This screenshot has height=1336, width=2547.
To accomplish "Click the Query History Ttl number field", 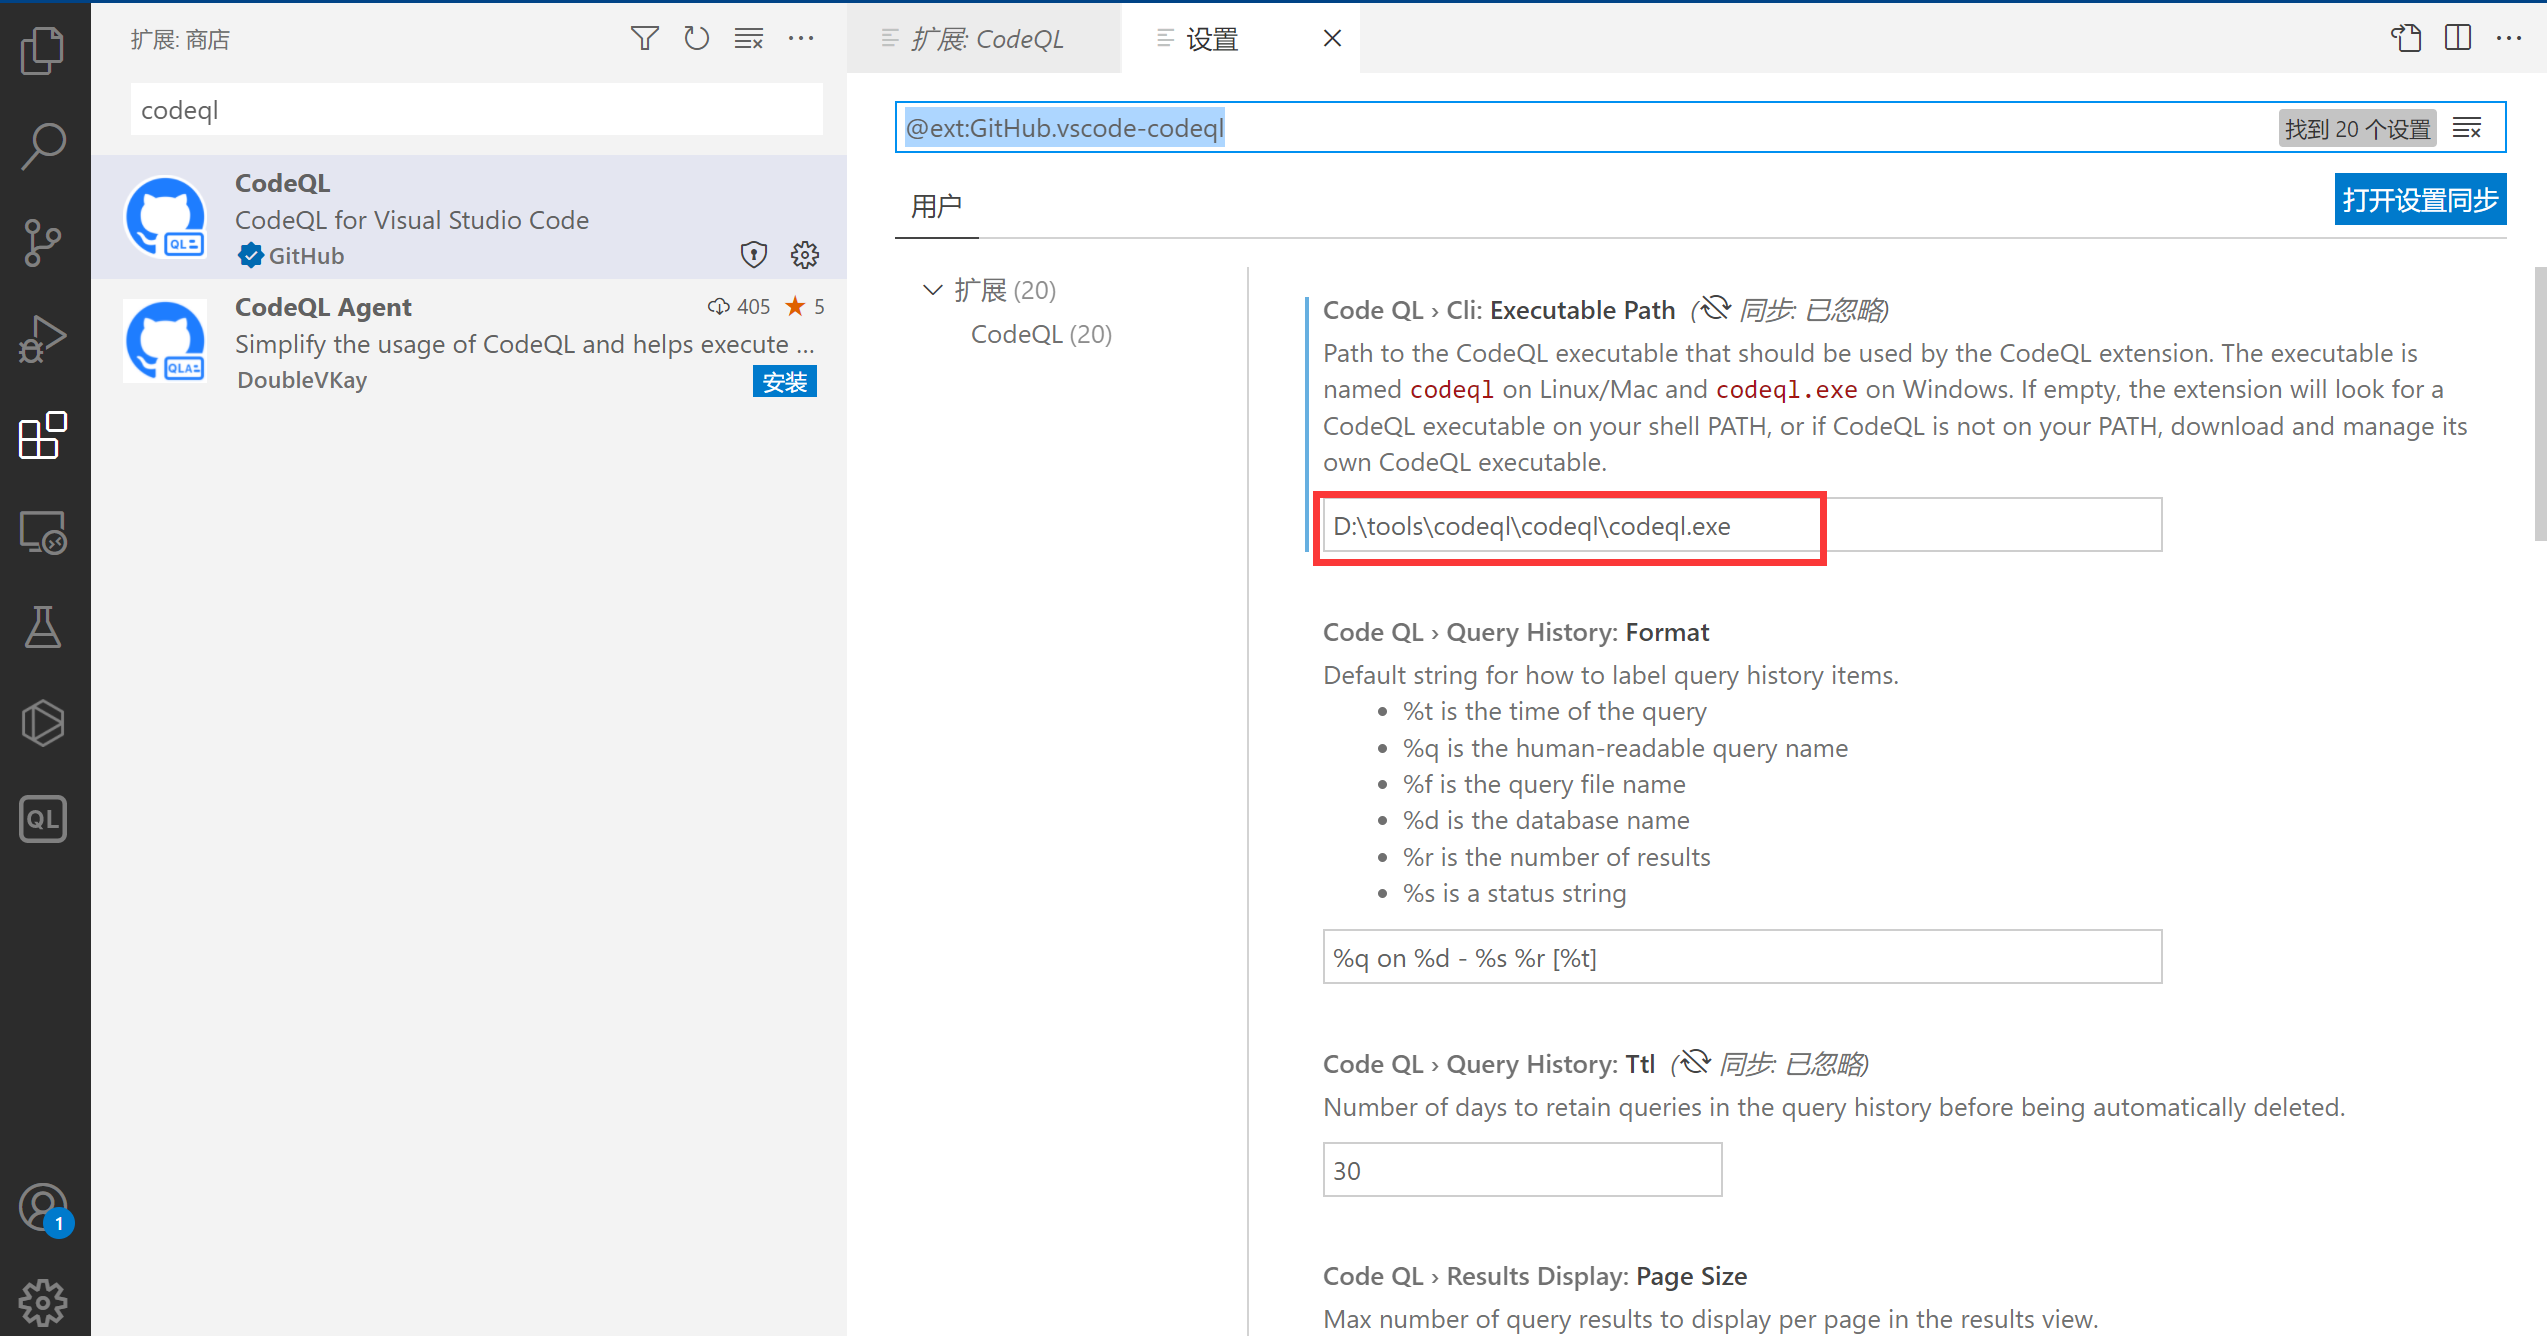I will click(x=1522, y=1170).
